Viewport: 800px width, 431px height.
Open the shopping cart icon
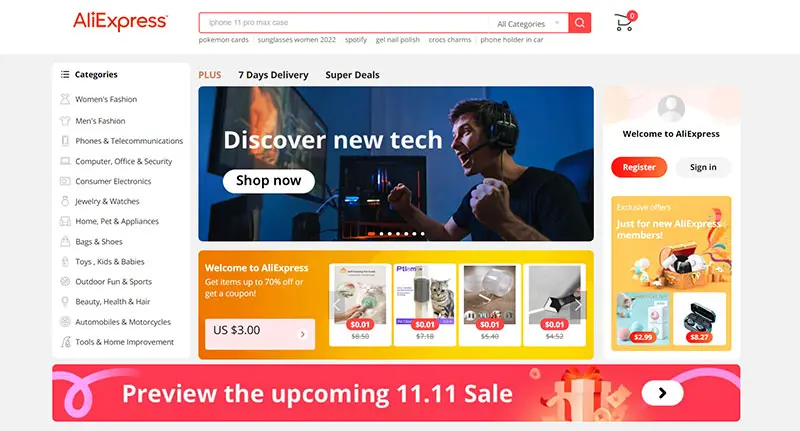coord(624,22)
